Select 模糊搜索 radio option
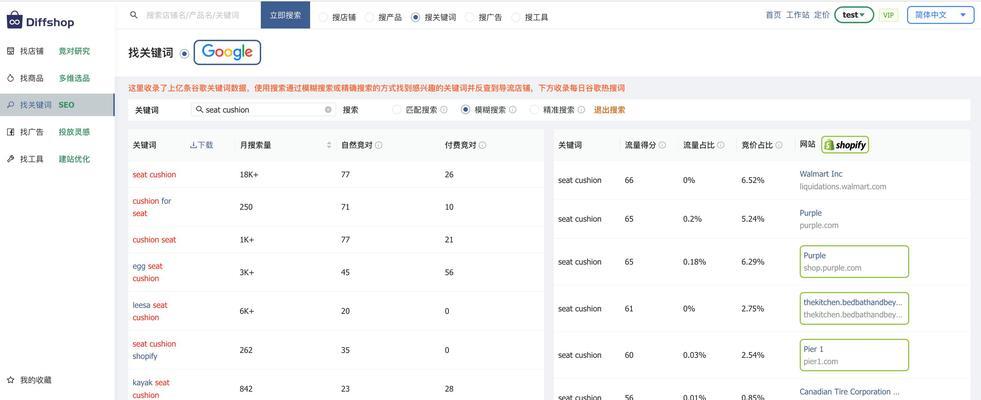 [x=465, y=110]
